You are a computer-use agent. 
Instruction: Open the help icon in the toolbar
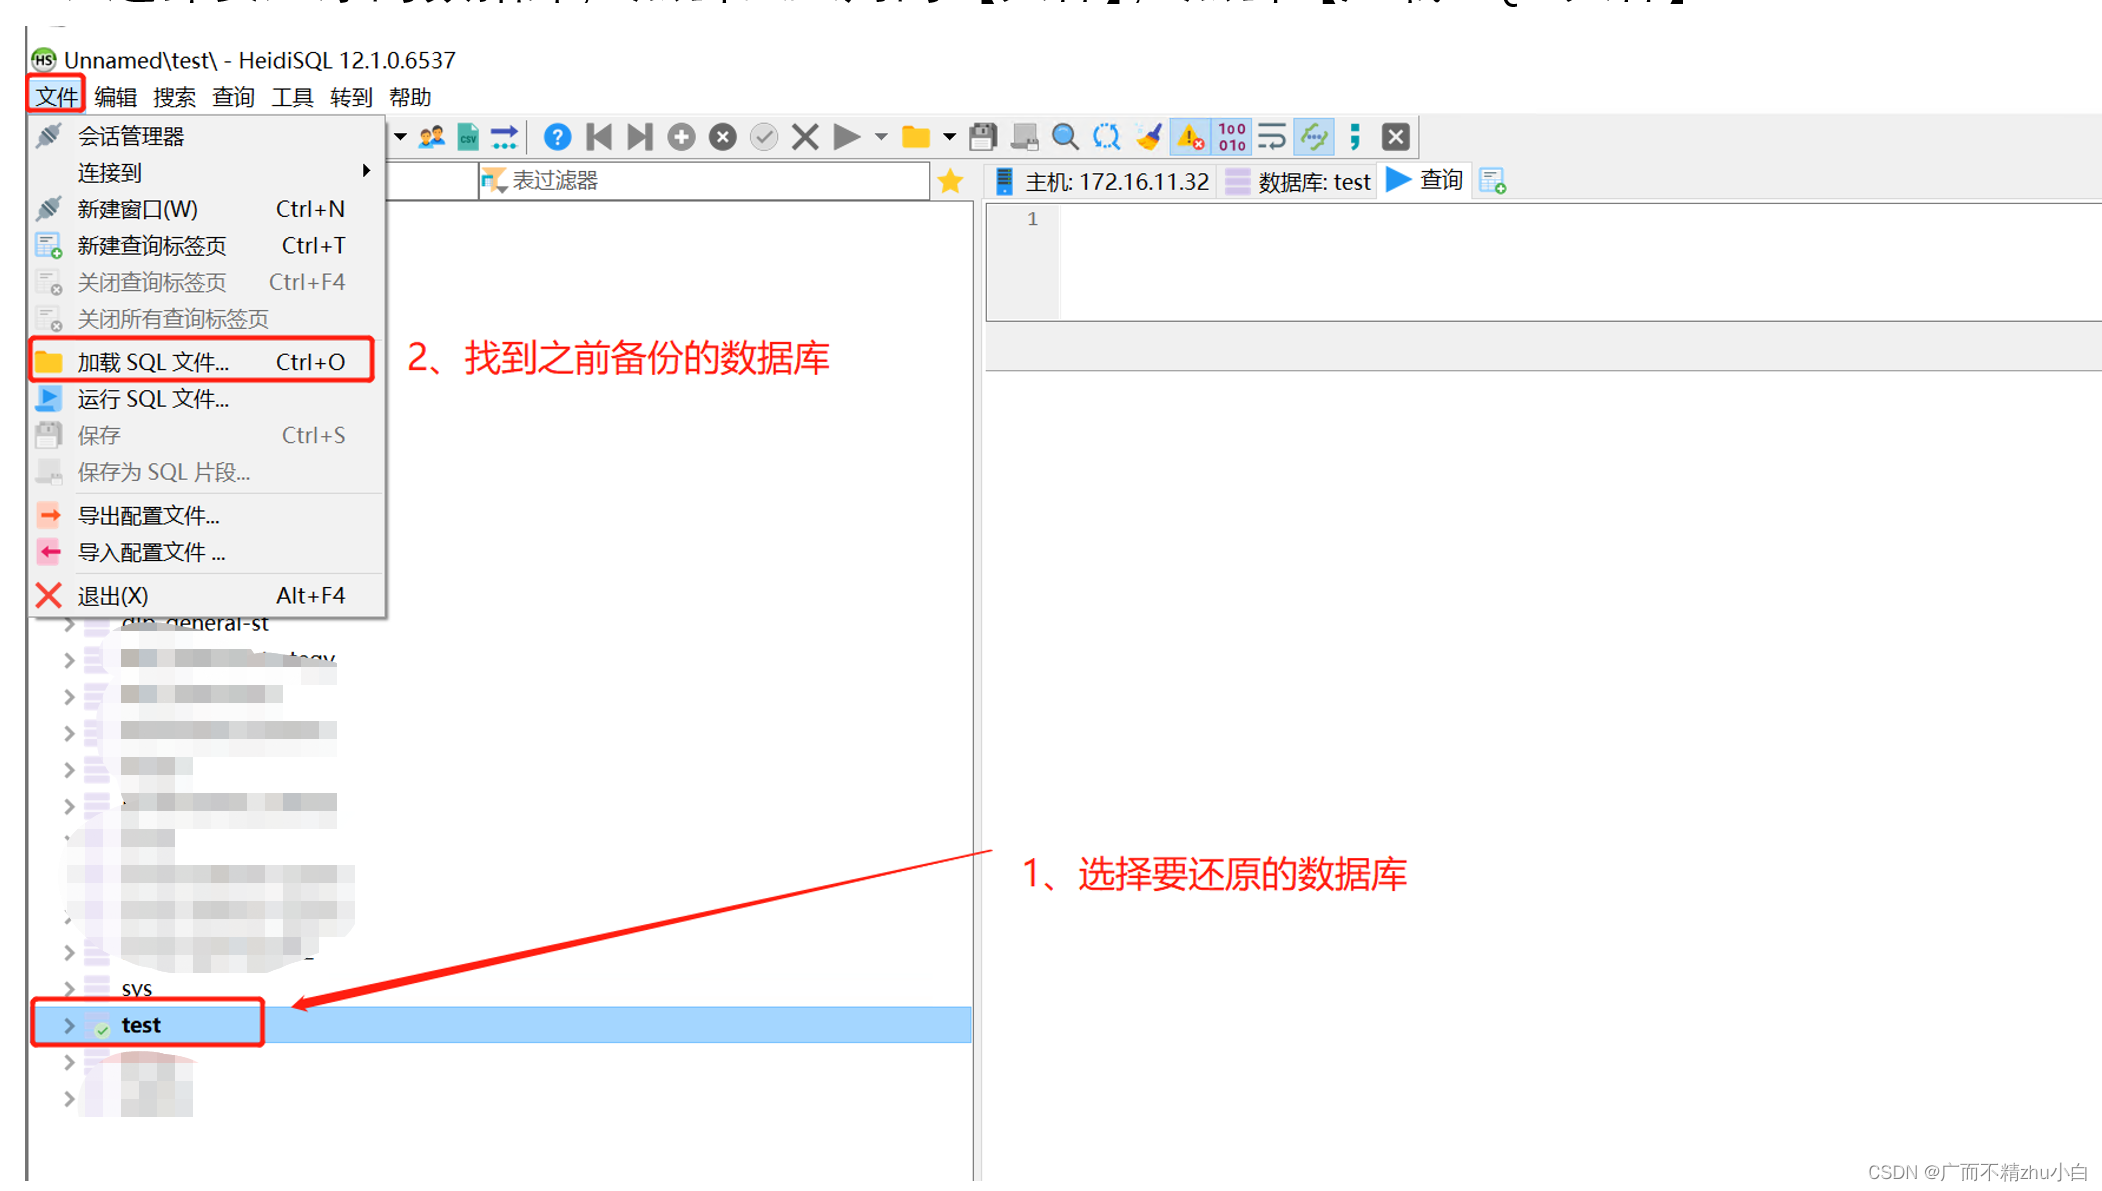click(557, 137)
